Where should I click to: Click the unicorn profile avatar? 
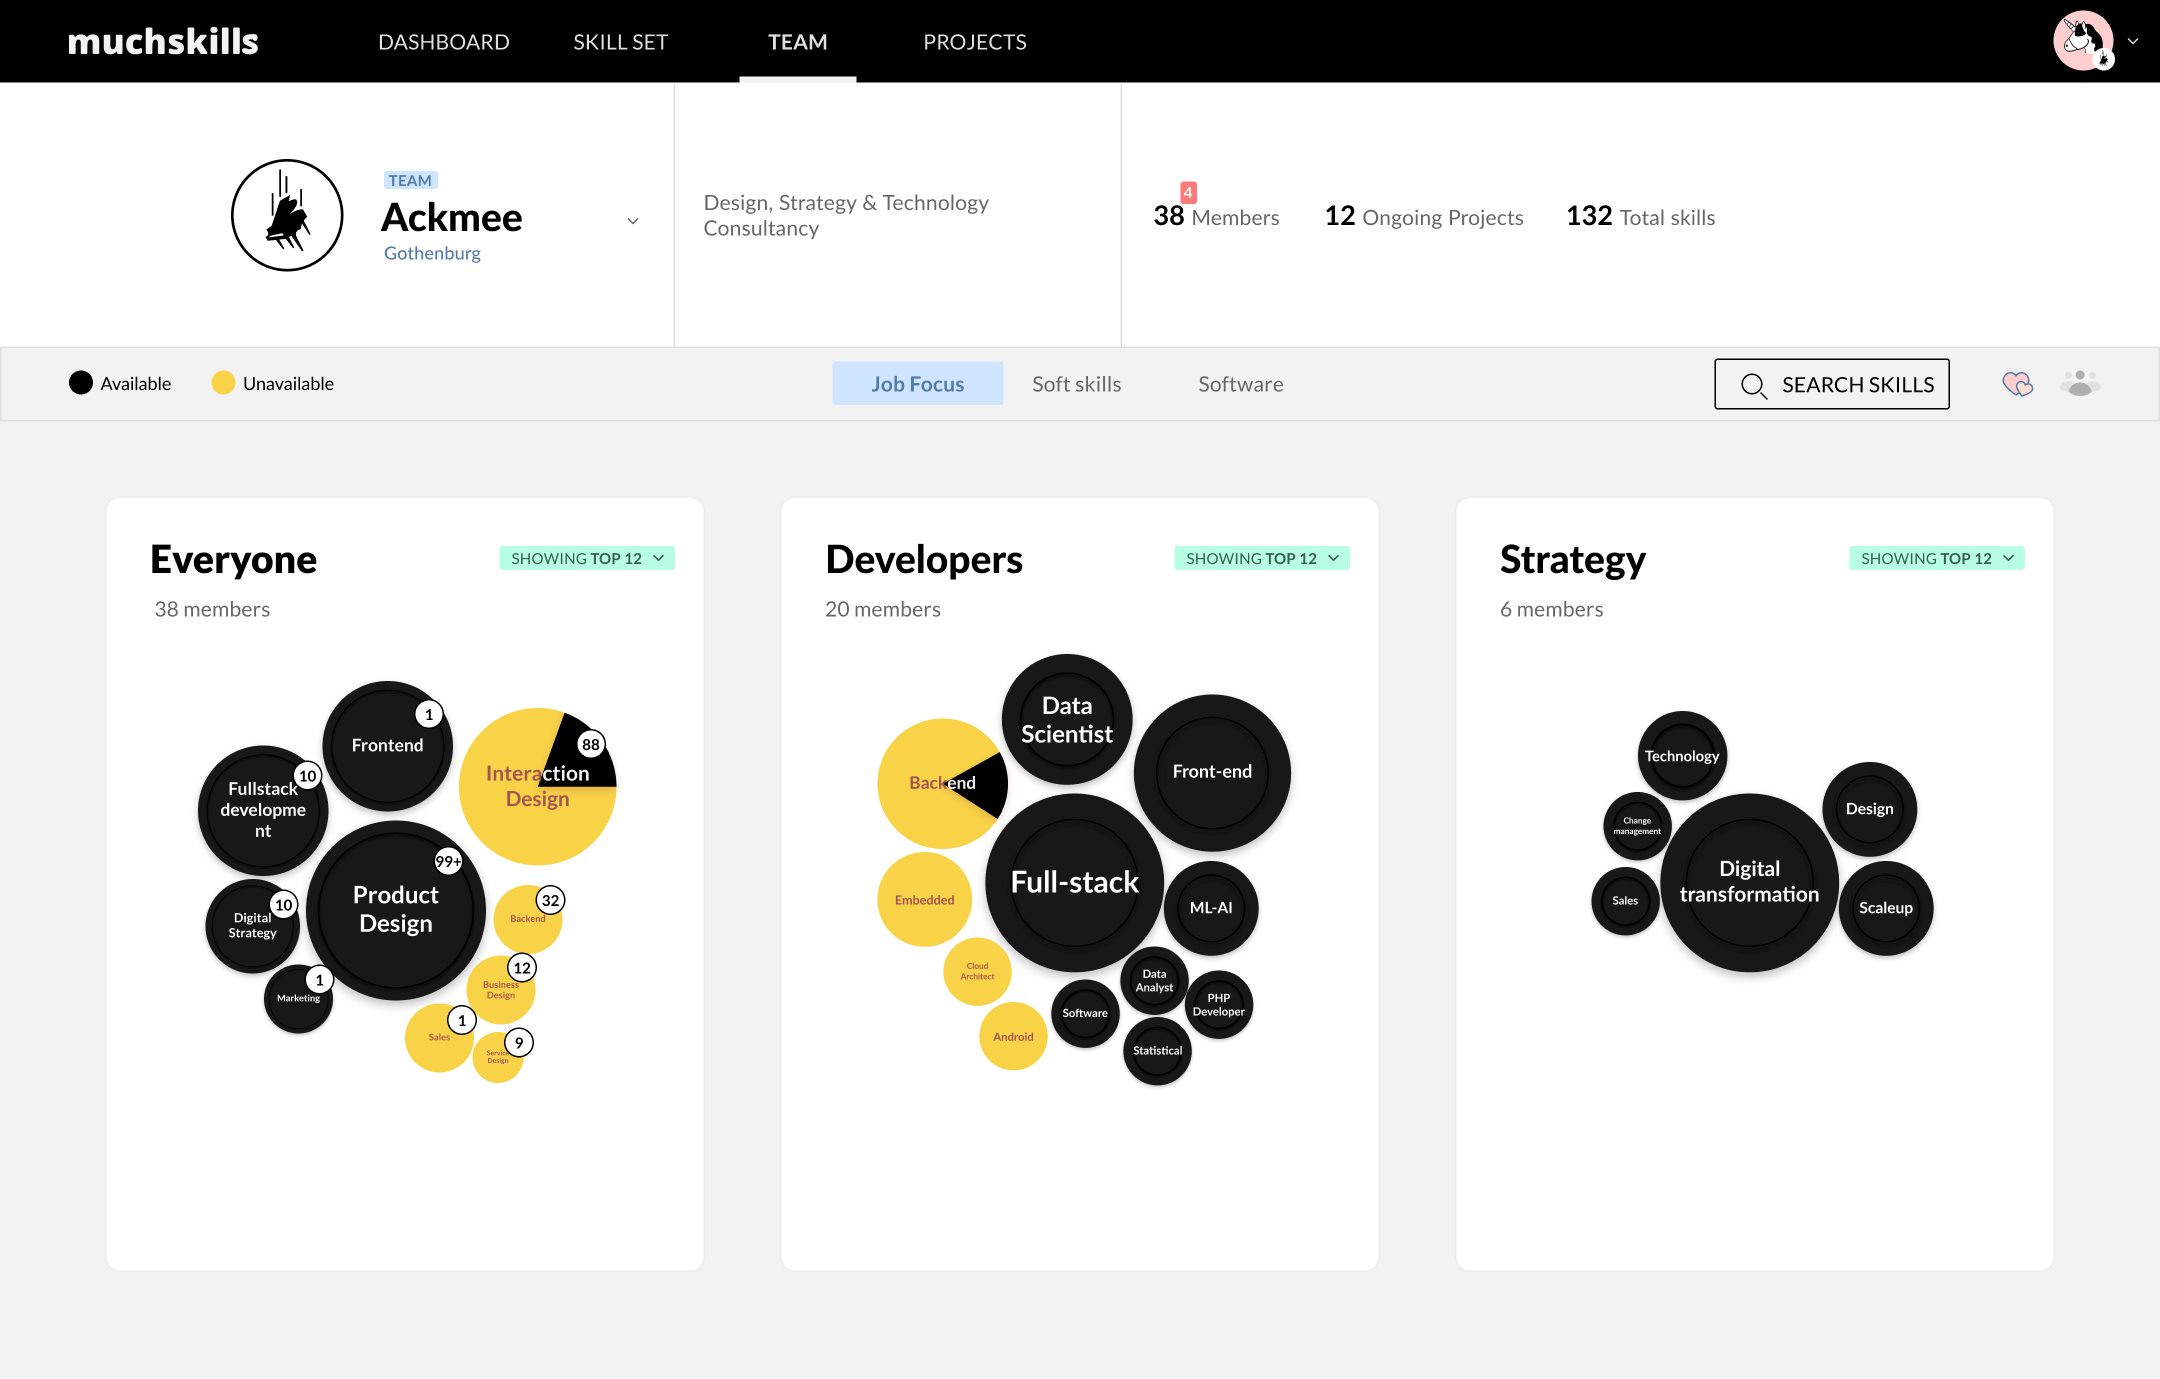(2083, 41)
